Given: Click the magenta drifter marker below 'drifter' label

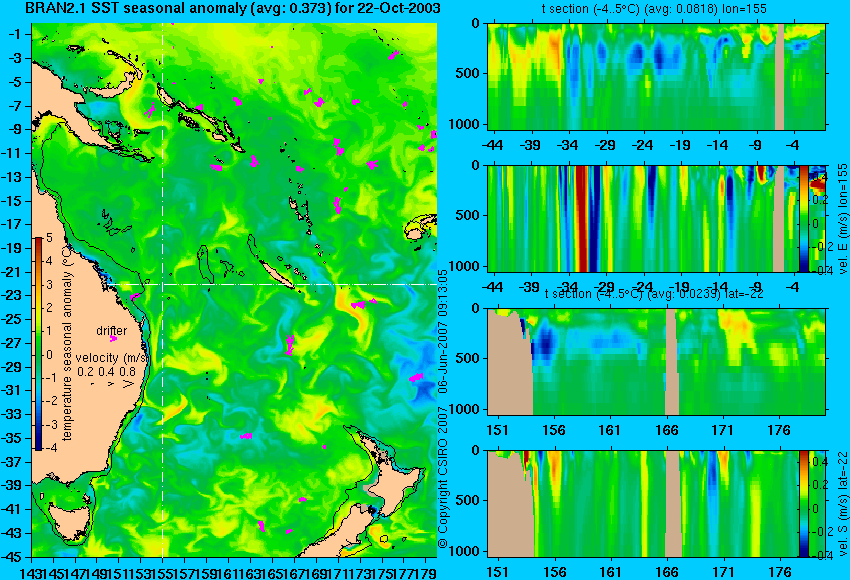Looking at the screenshot, I should pyautogui.click(x=113, y=339).
